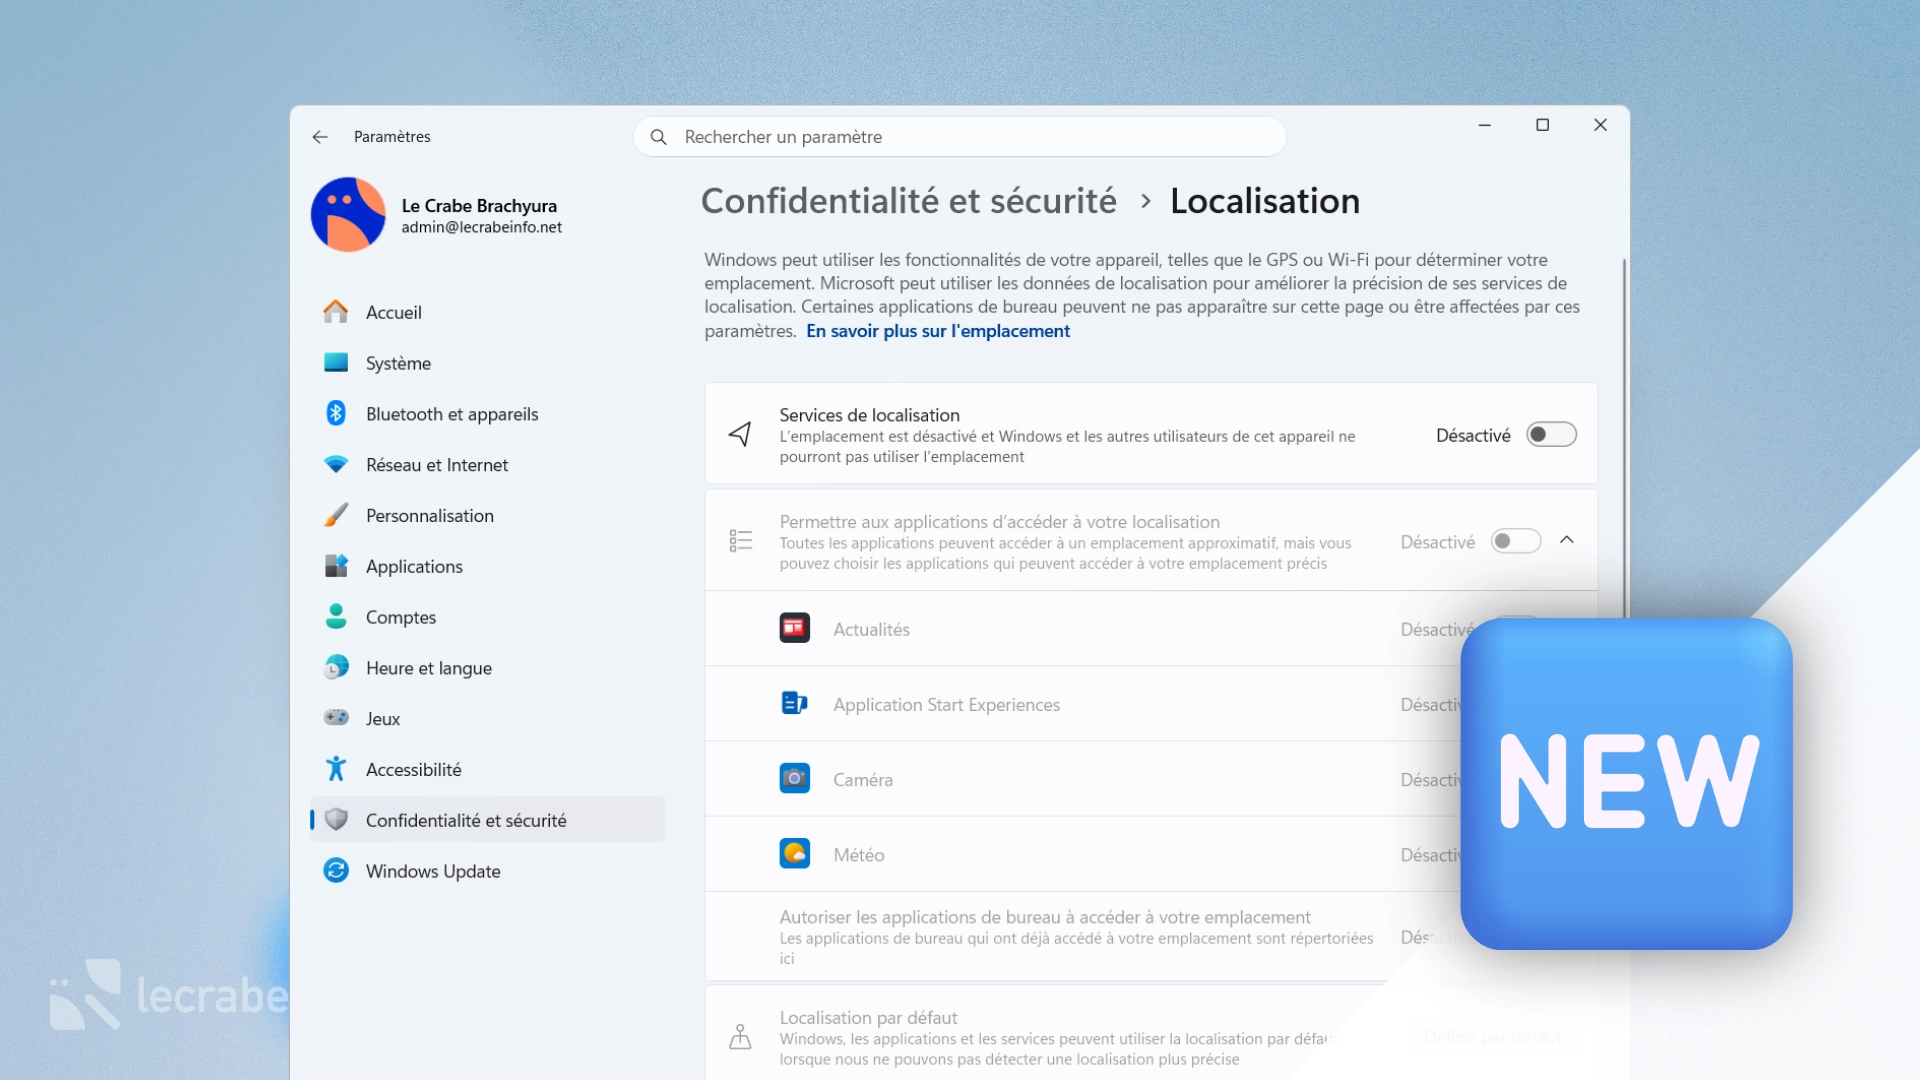Open the Système settings page
Viewport: 1920px width, 1080px height.
pyautogui.click(x=487, y=363)
